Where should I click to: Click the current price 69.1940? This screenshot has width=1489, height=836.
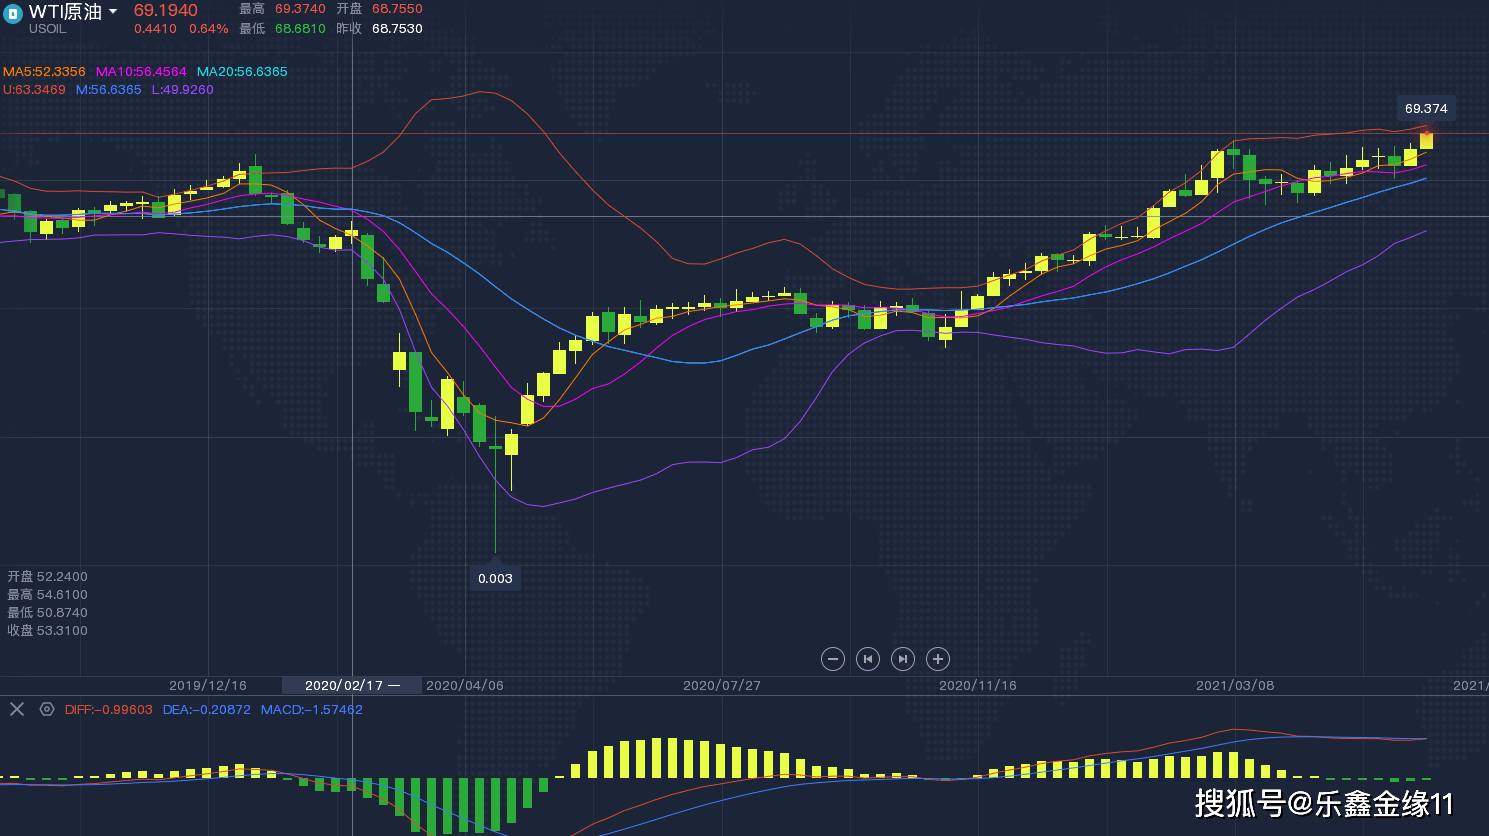(x=166, y=11)
